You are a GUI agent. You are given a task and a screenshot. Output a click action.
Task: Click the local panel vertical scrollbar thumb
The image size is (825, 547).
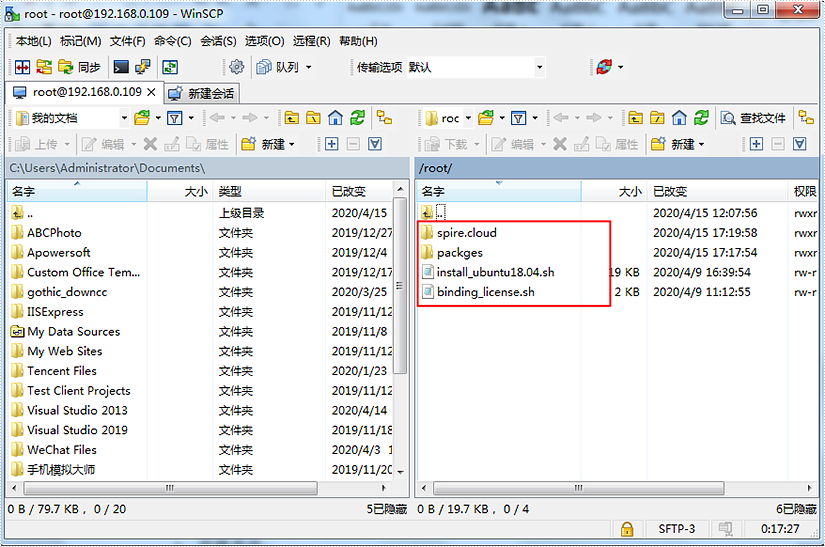[x=400, y=285]
